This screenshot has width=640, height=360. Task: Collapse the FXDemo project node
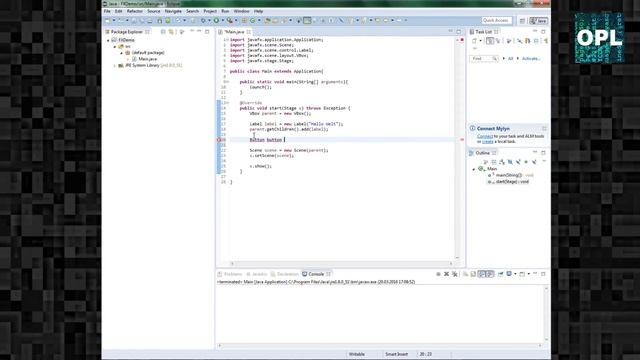tap(108, 40)
